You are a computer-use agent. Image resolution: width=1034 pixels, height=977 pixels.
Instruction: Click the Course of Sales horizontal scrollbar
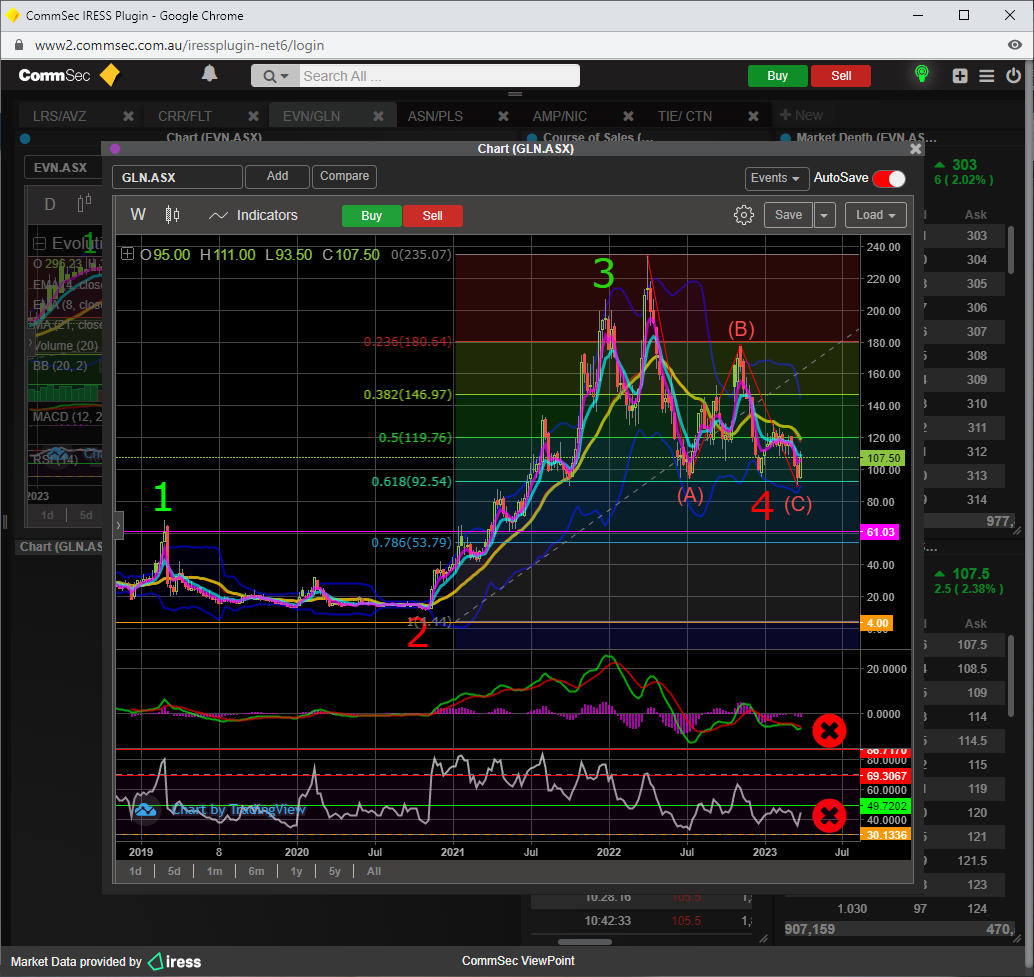tap(585, 942)
